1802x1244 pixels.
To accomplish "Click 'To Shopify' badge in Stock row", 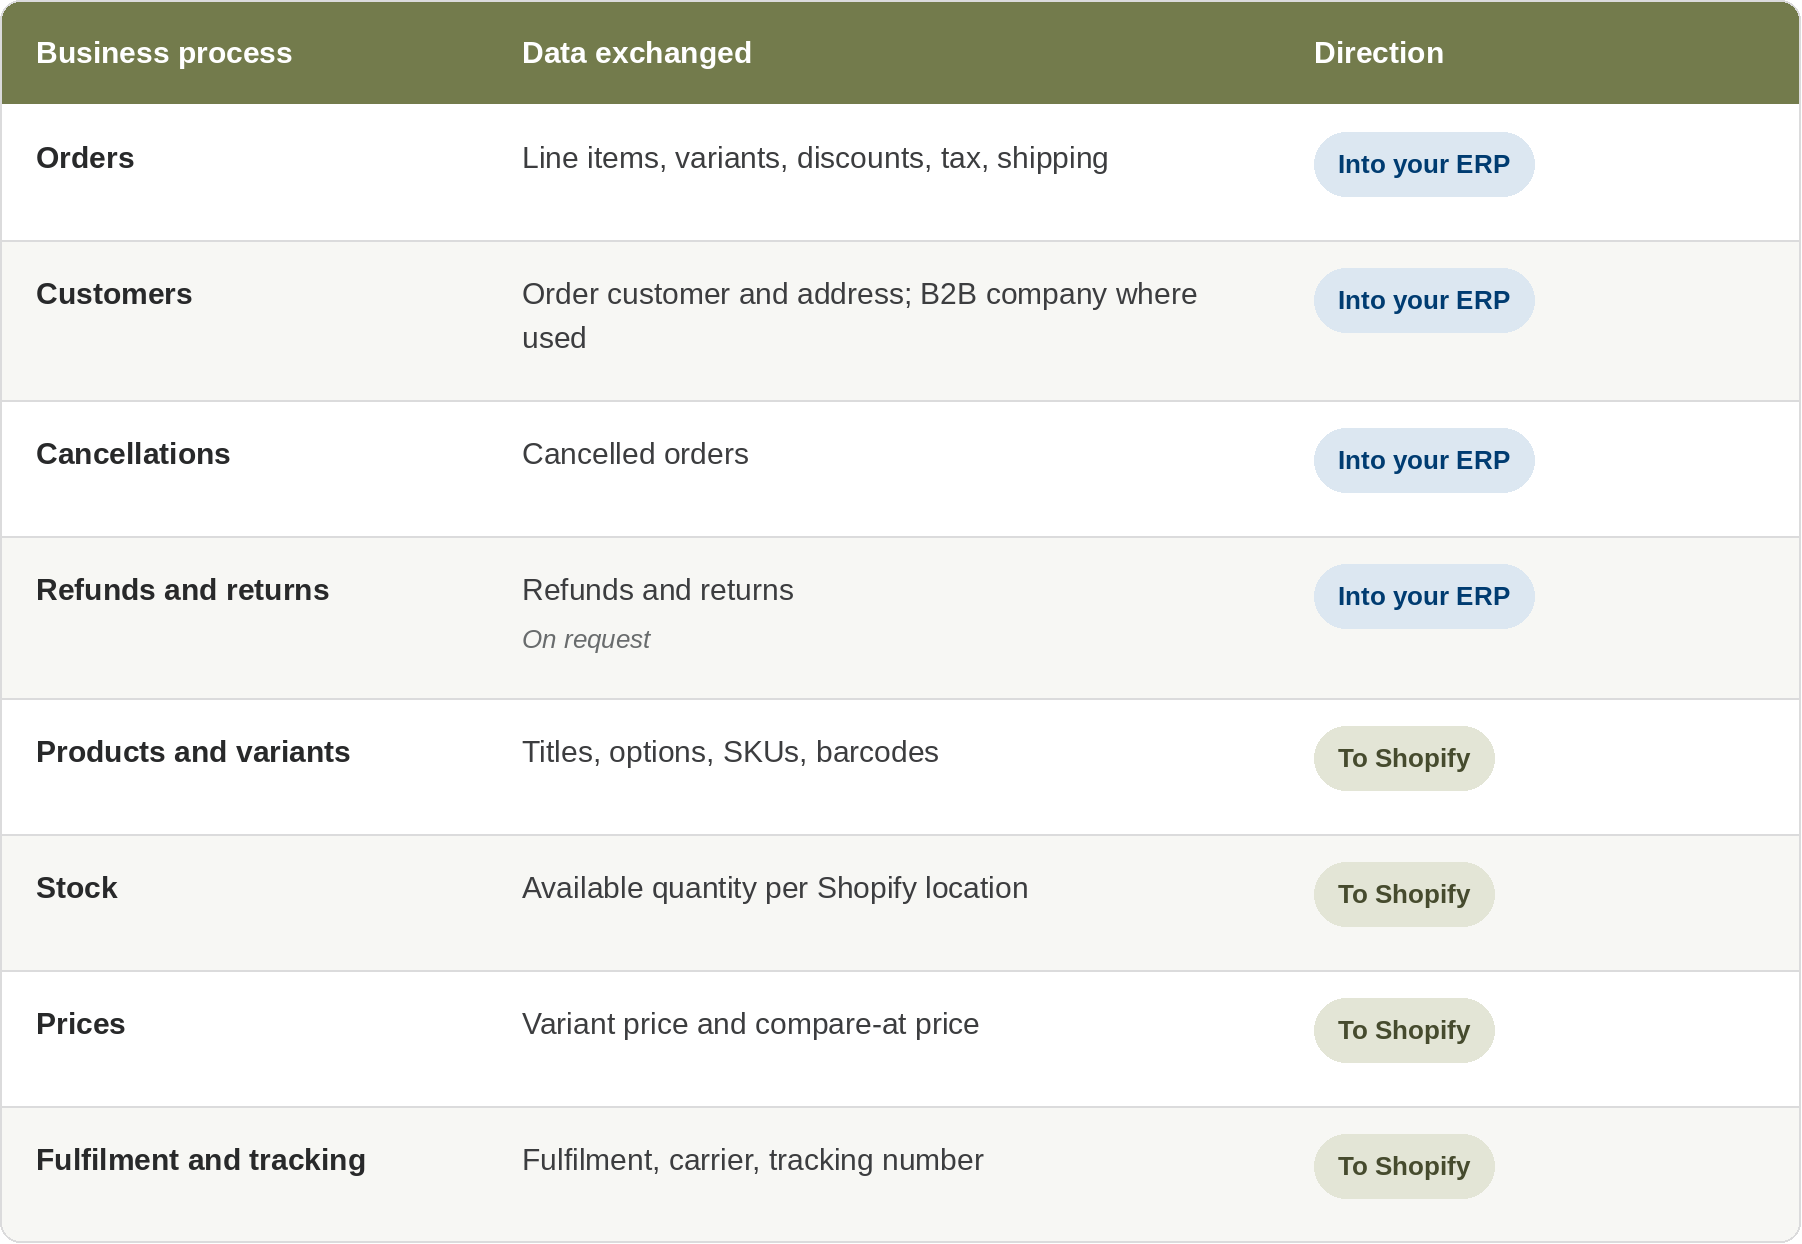I will point(1404,894).
